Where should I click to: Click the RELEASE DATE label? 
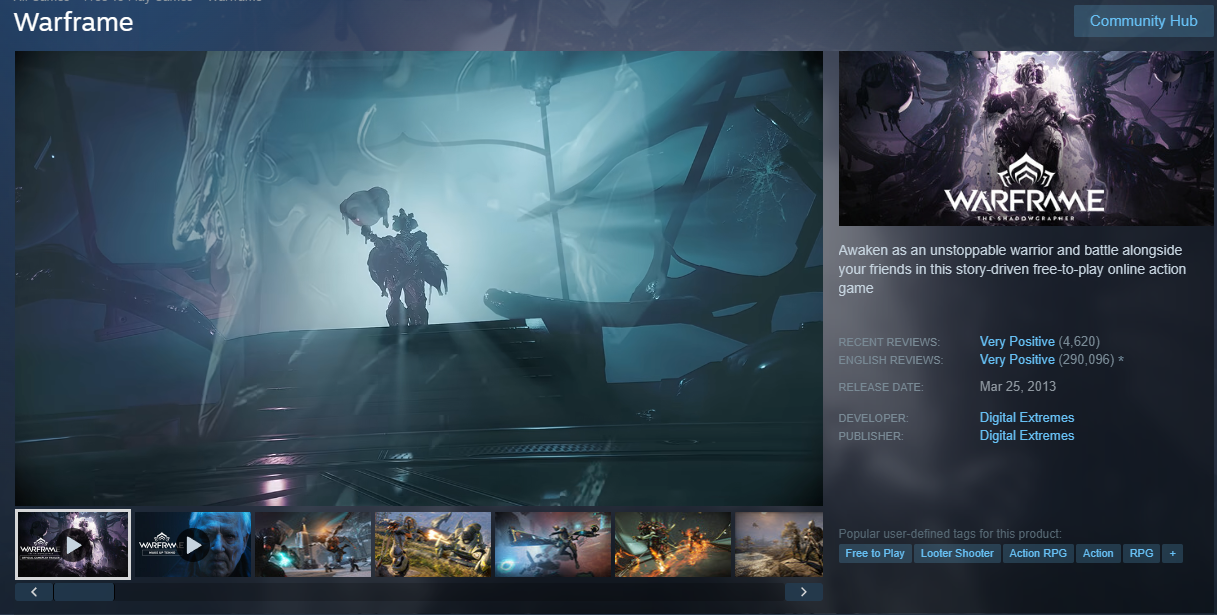881,387
